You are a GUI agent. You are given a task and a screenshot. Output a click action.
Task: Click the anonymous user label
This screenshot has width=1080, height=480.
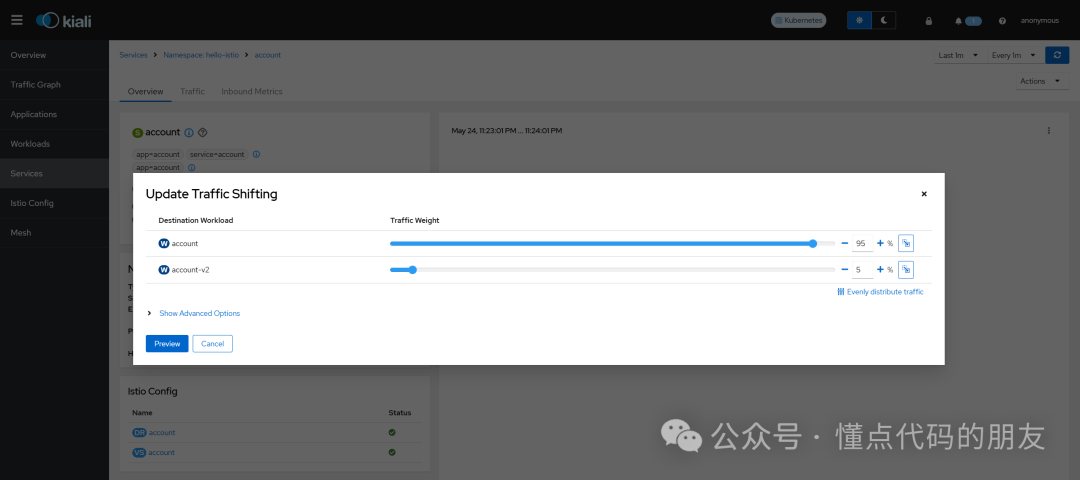click(1039, 21)
